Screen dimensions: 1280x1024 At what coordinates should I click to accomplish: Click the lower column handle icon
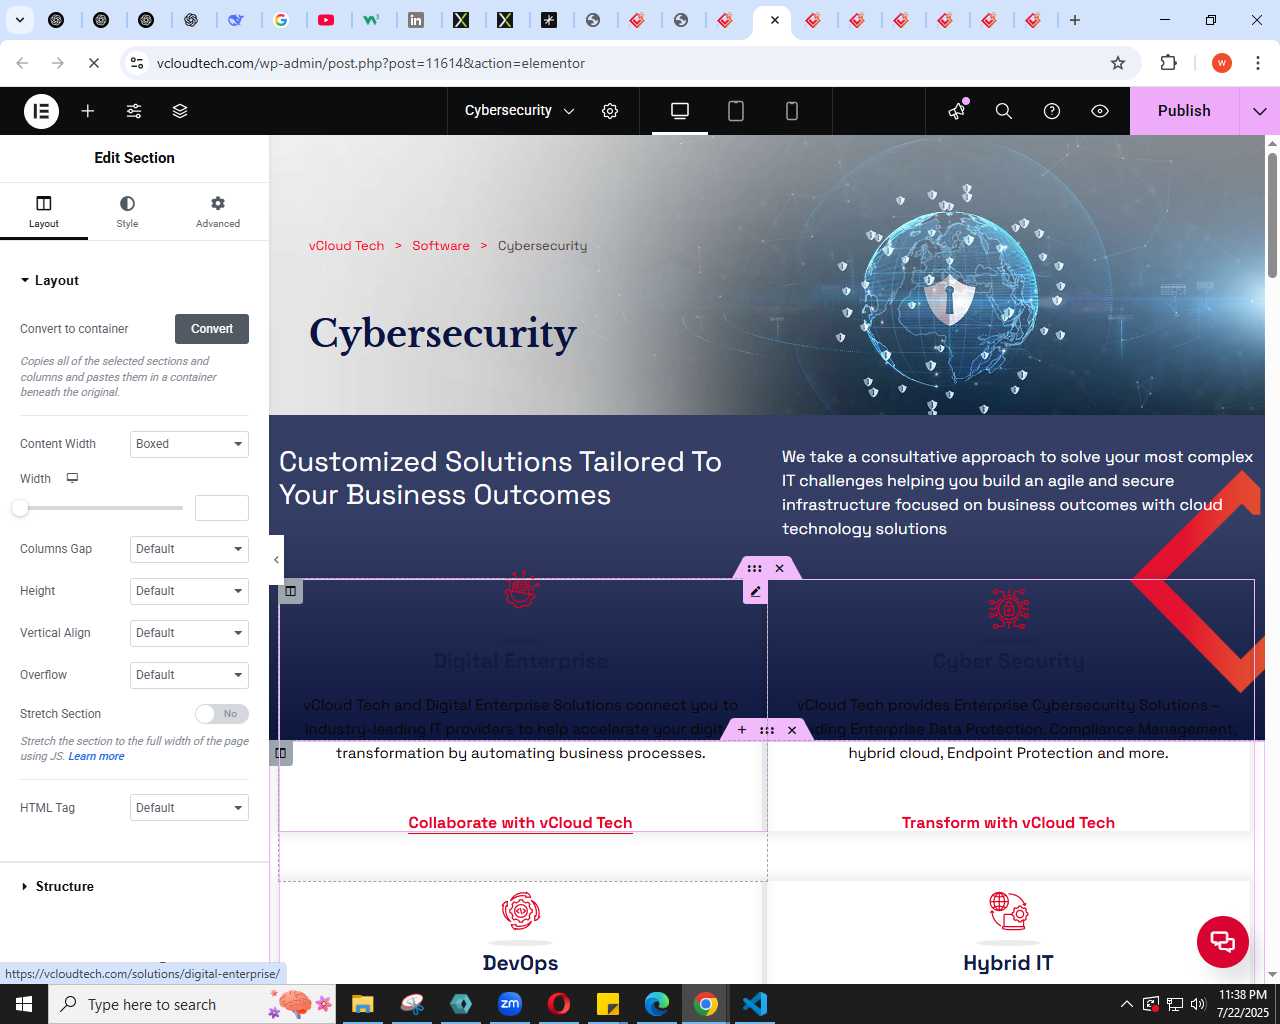pyautogui.click(x=281, y=753)
